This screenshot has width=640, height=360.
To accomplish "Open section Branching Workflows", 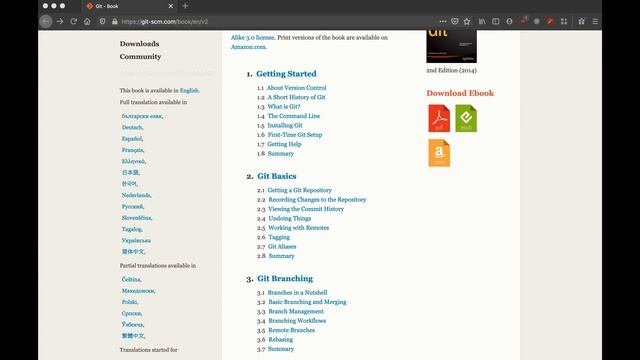I will 297,321.
